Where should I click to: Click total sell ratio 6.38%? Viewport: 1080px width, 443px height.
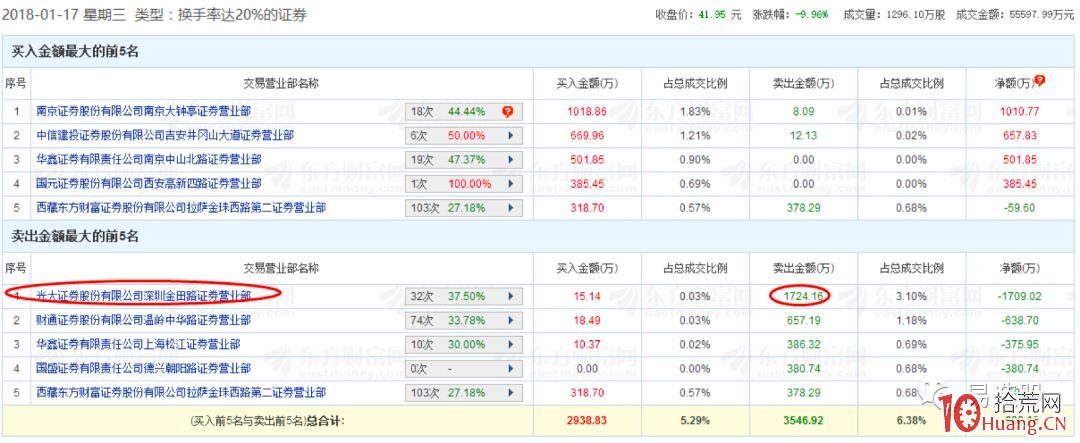911,418
